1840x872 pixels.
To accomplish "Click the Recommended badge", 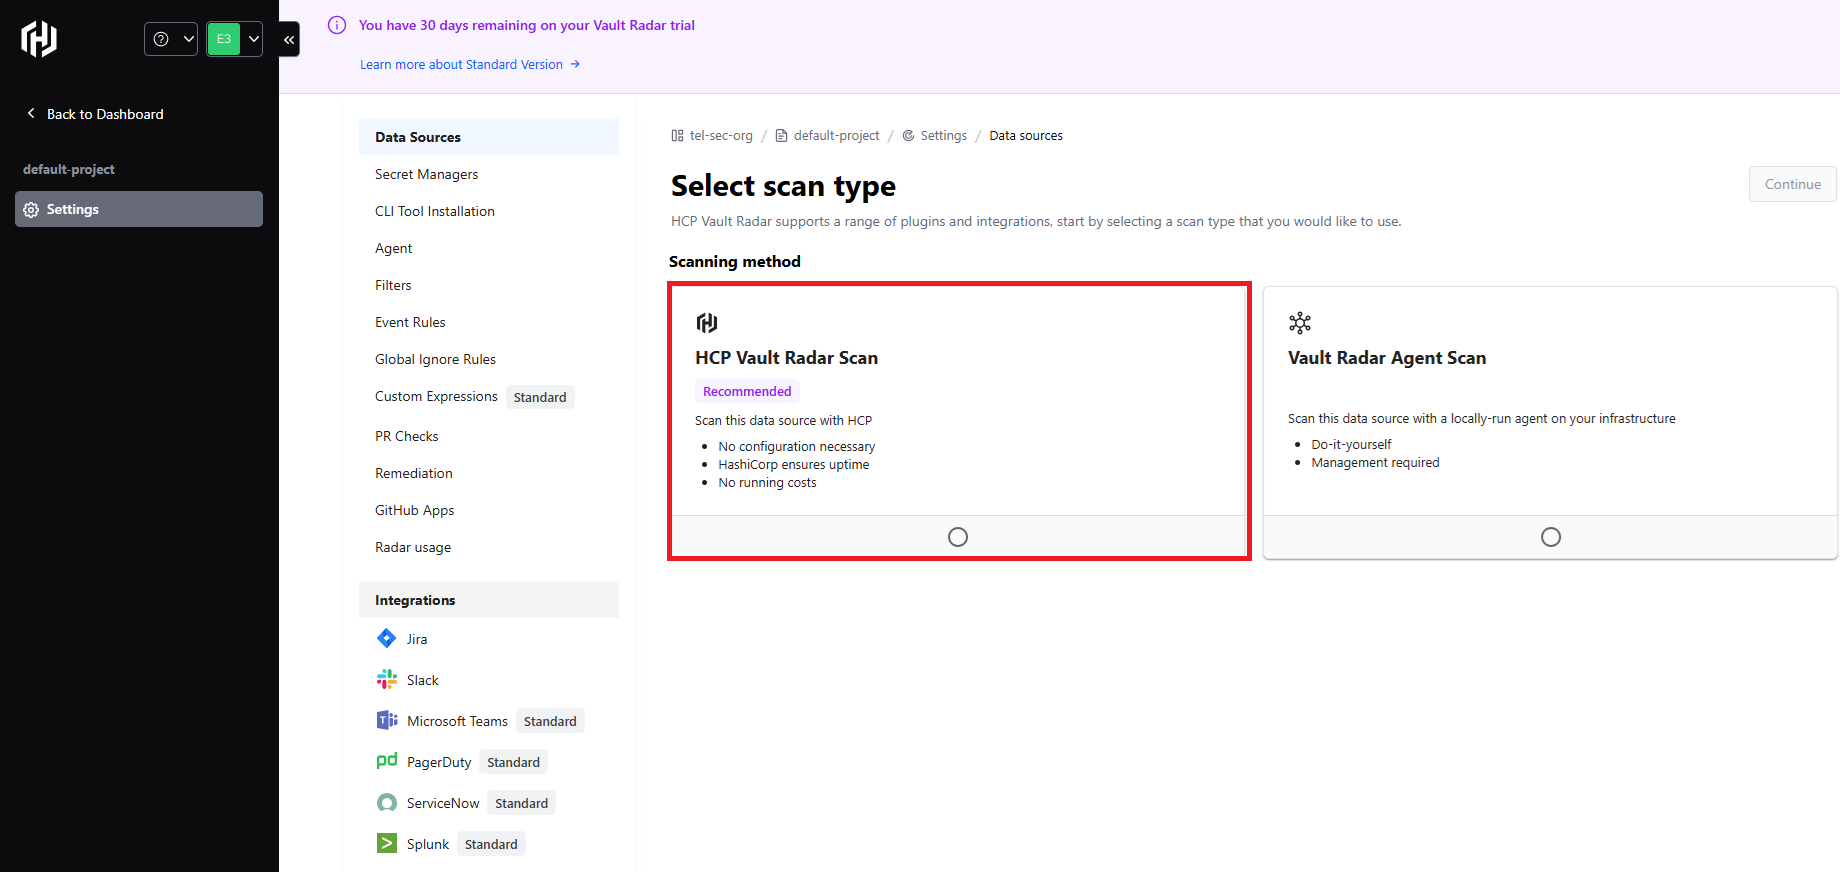I will [x=747, y=391].
